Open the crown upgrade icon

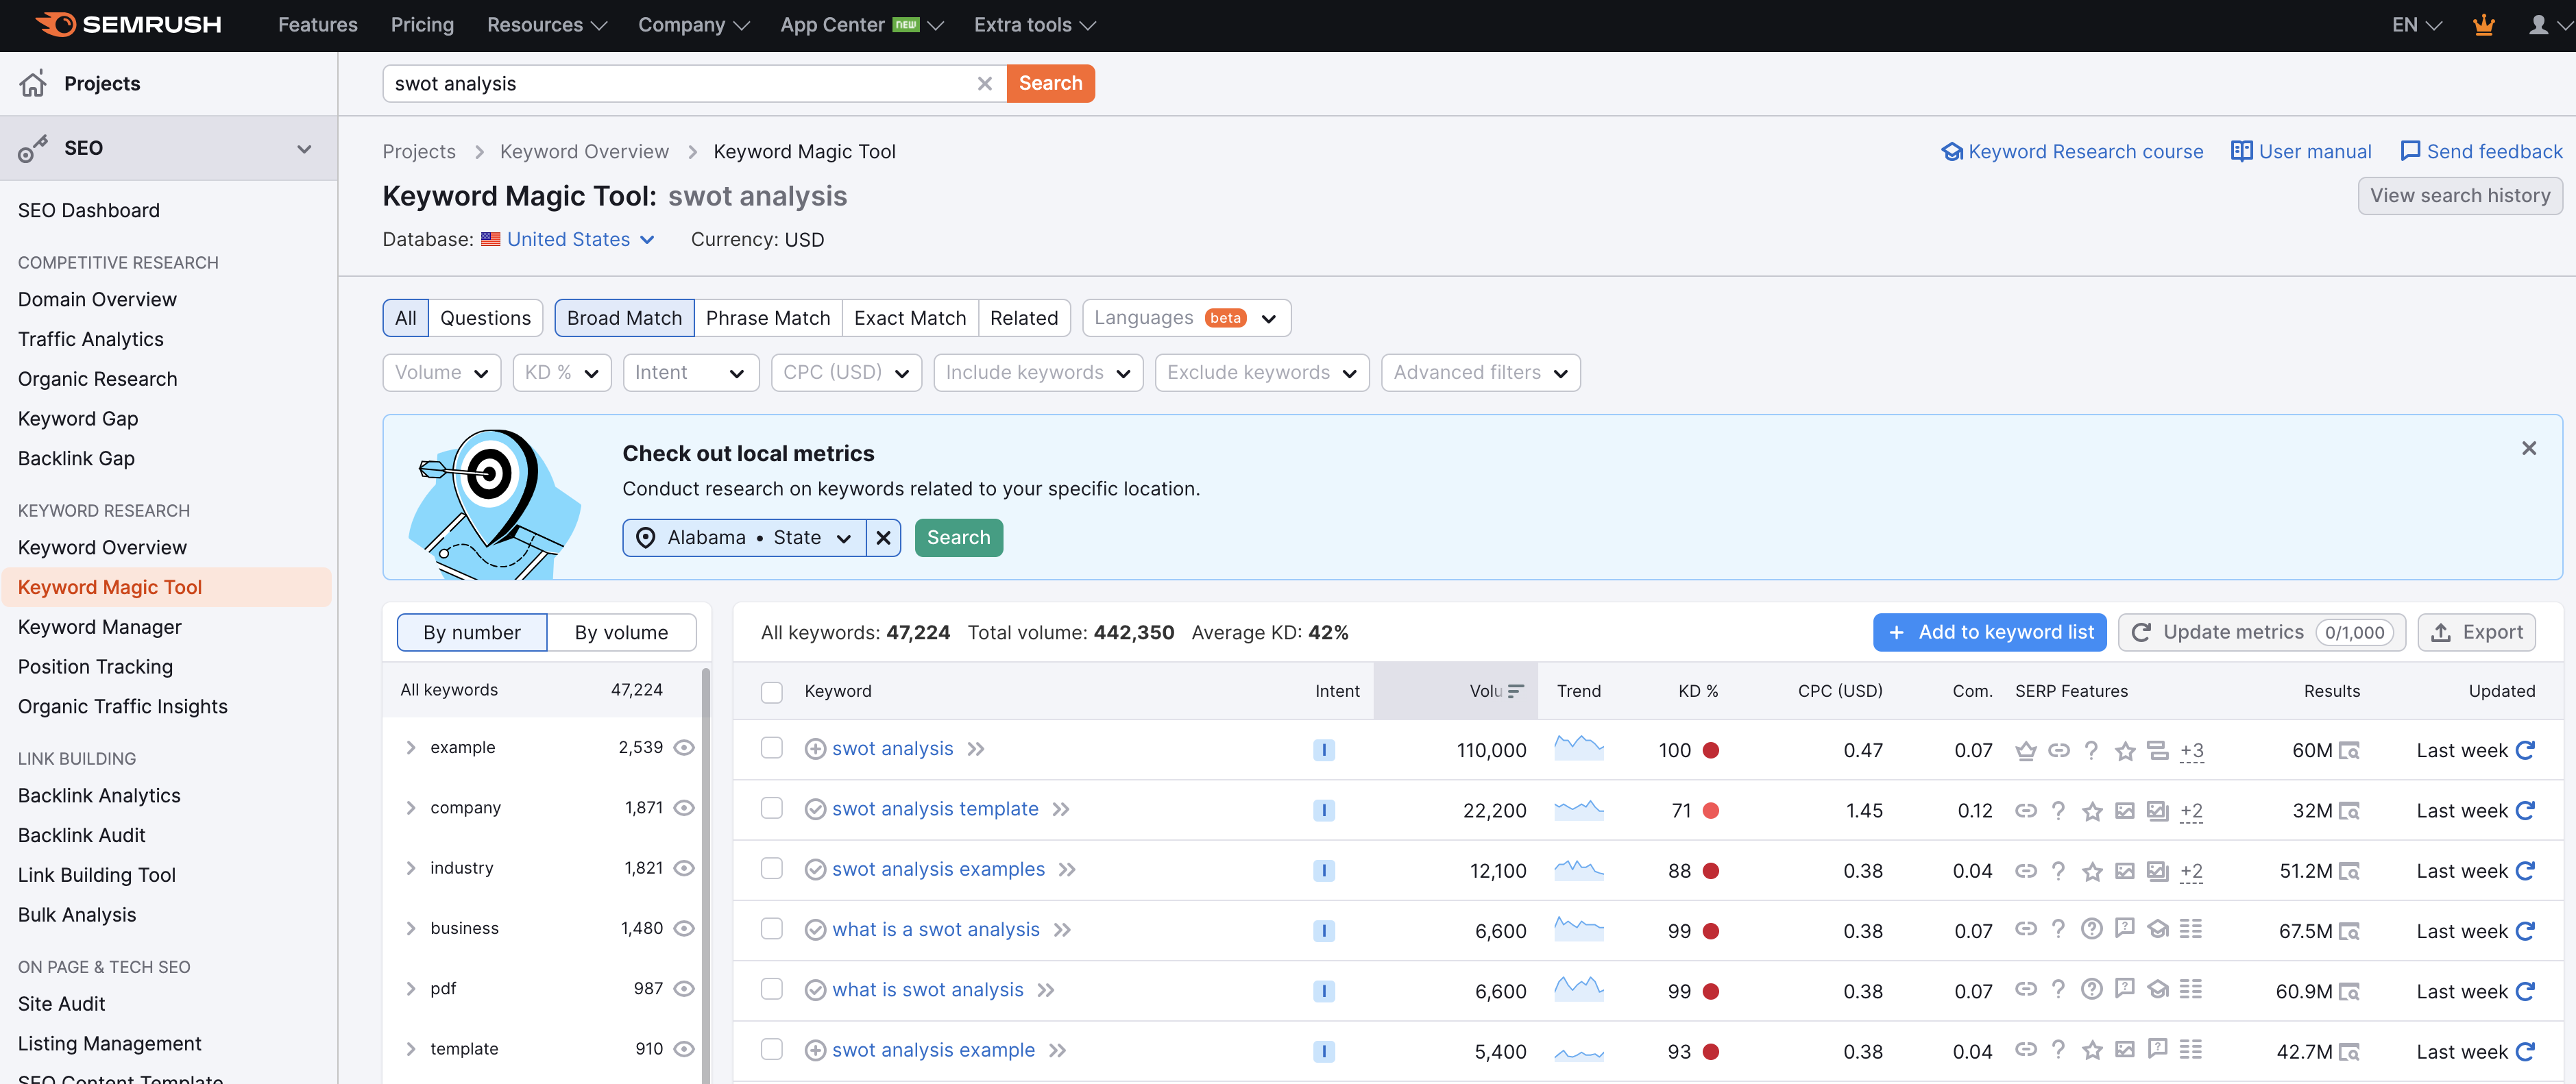[2483, 25]
